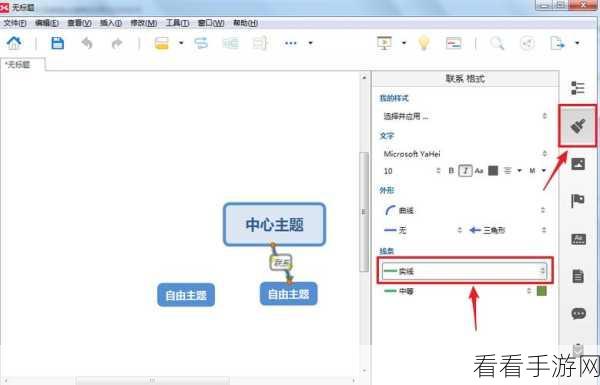Image resolution: width=600 pixels, height=385 pixels.
Task: Open the topic insert dropdown arrow
Action: pyautogui.click(x=181, y=43)
